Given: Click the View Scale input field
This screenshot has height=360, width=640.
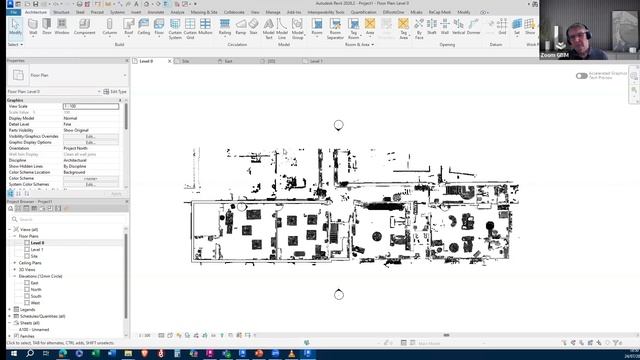Looking at the screenshot, I should [91, 106].
